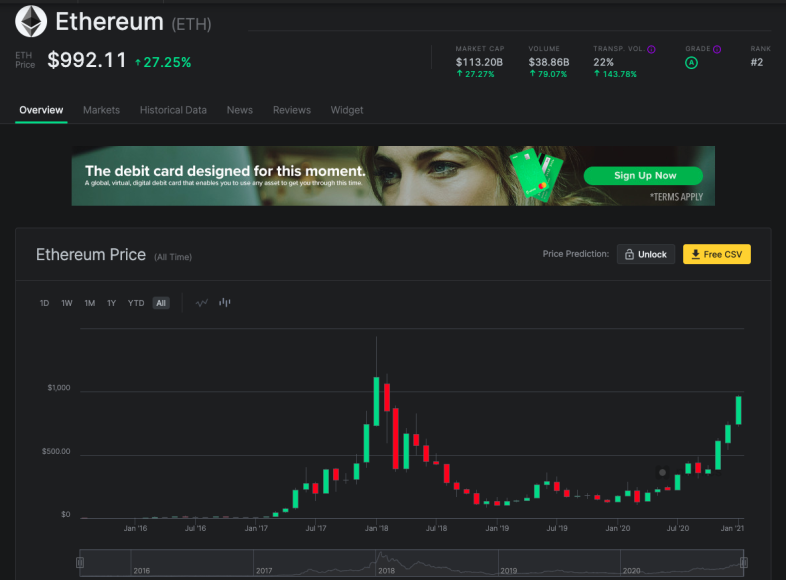The image size is (786, 580).
Task: Select the All time range
Action: [x=161, y=303]
